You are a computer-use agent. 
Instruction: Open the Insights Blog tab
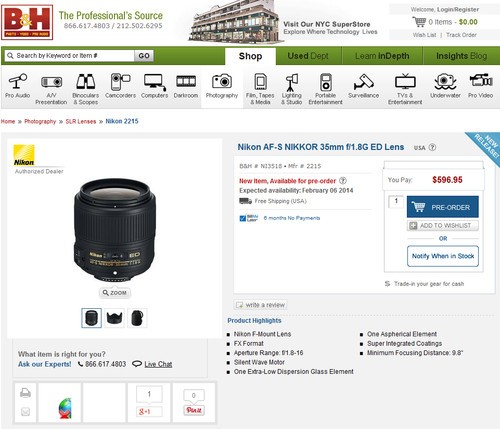coord(461,56)
